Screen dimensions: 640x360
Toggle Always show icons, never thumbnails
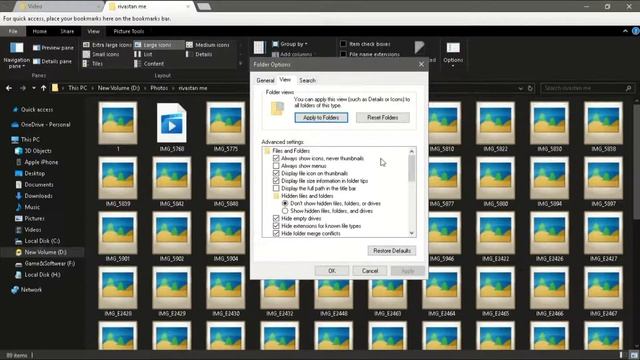pyautogui.click(x=276, y=158)
